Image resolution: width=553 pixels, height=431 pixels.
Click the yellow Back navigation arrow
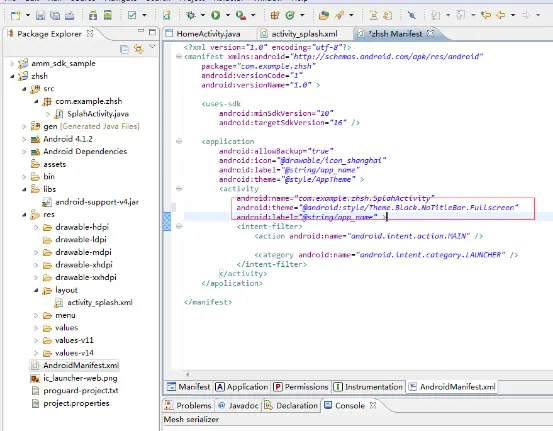[x=500, y=15]
